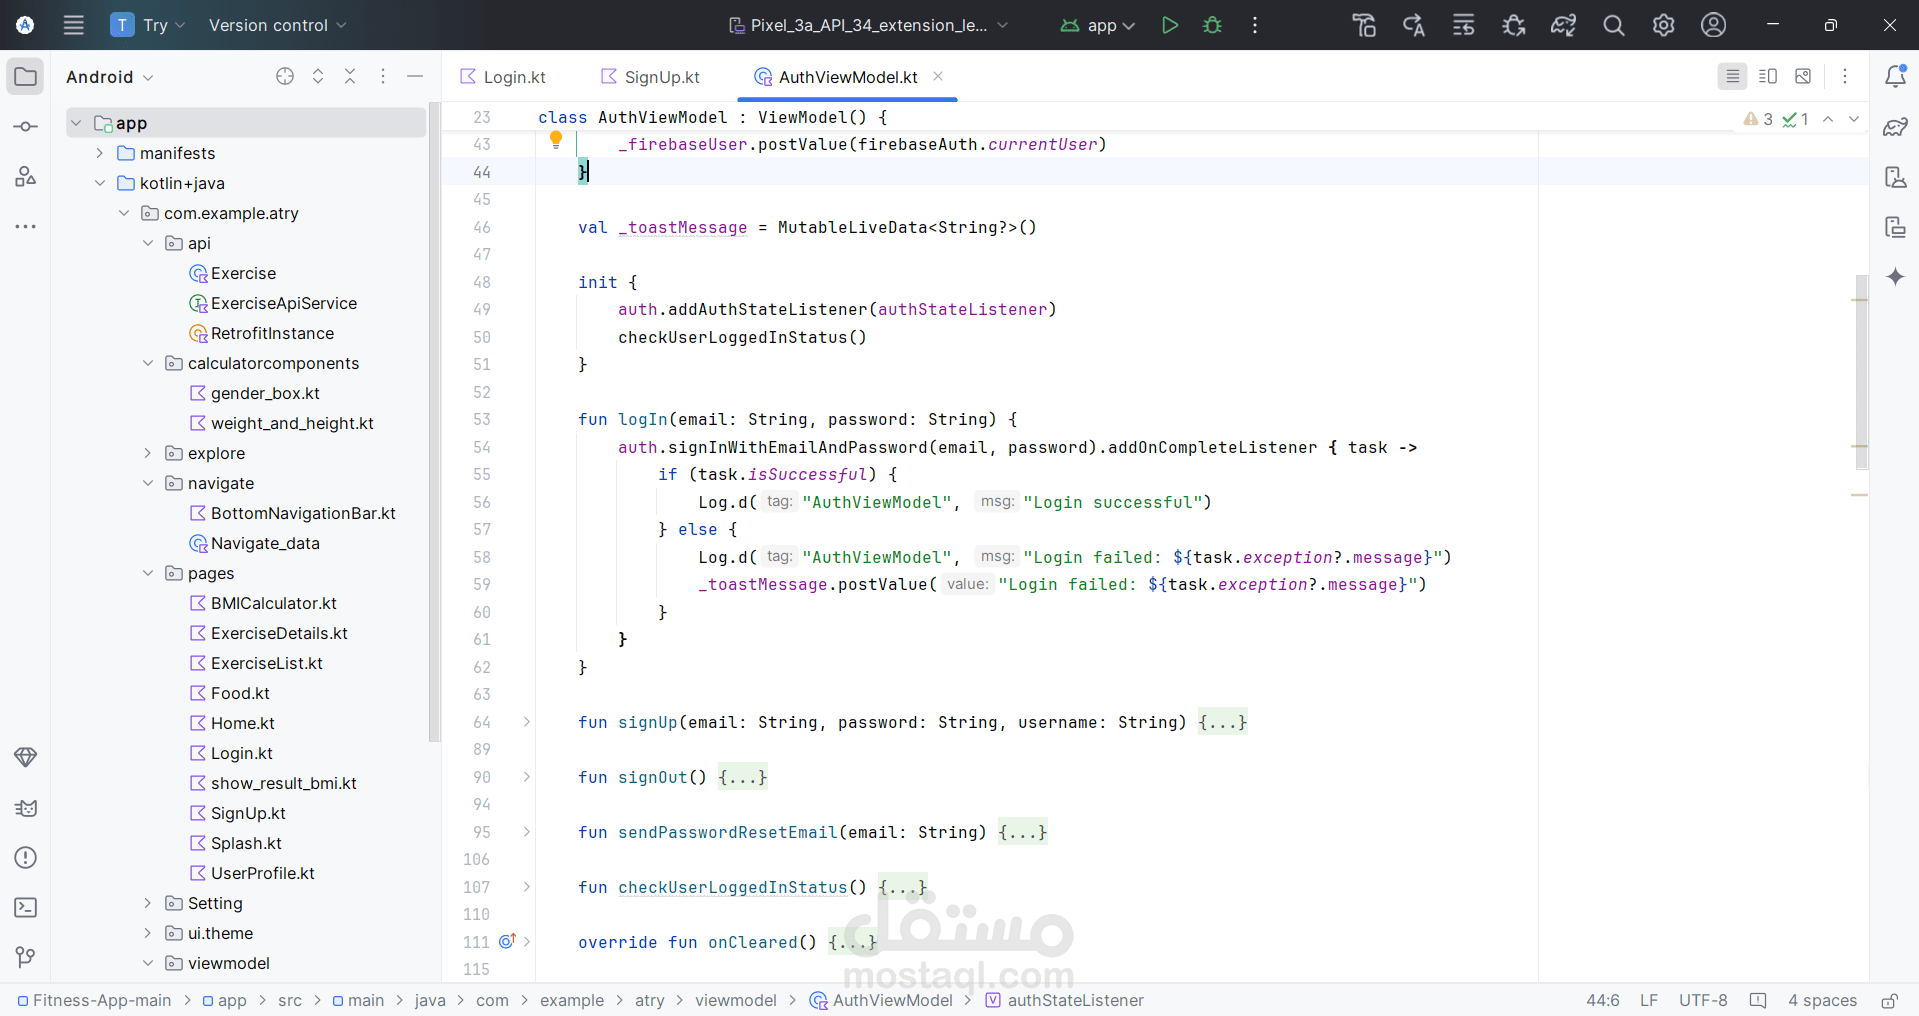Select opened file in project tree
Screen dimensions: 1919x1016
coord(285,76)
